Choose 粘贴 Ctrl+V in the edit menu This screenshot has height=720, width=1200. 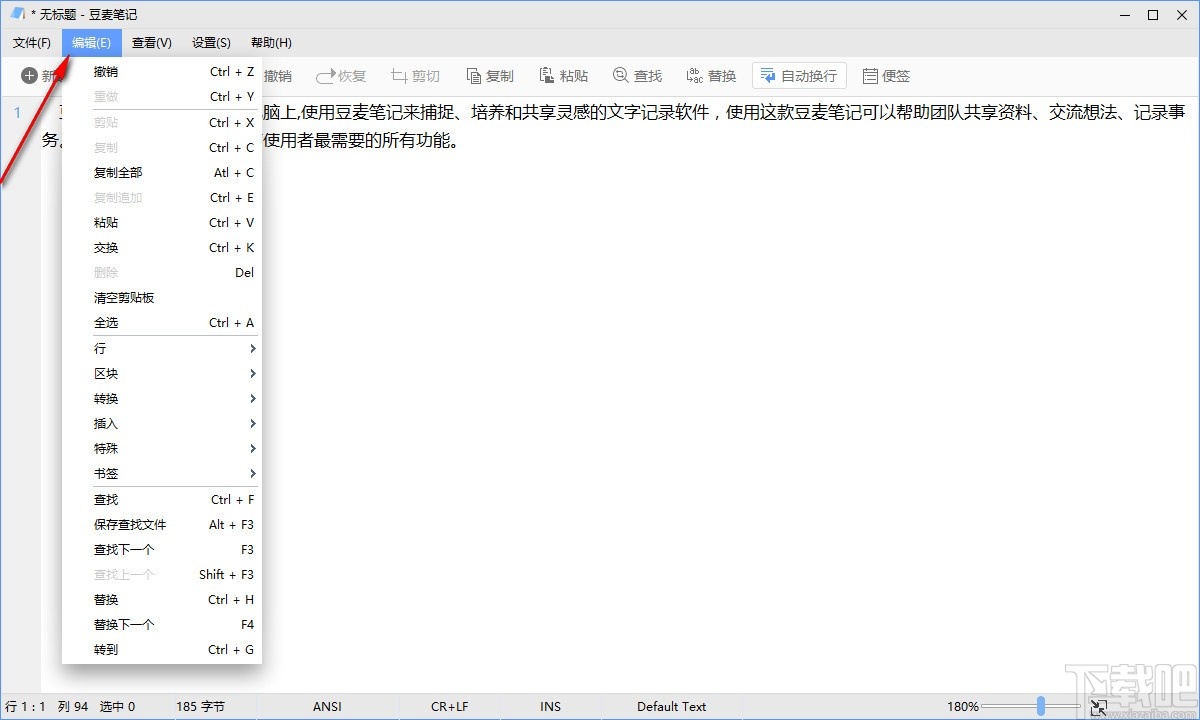click(162, 222)
